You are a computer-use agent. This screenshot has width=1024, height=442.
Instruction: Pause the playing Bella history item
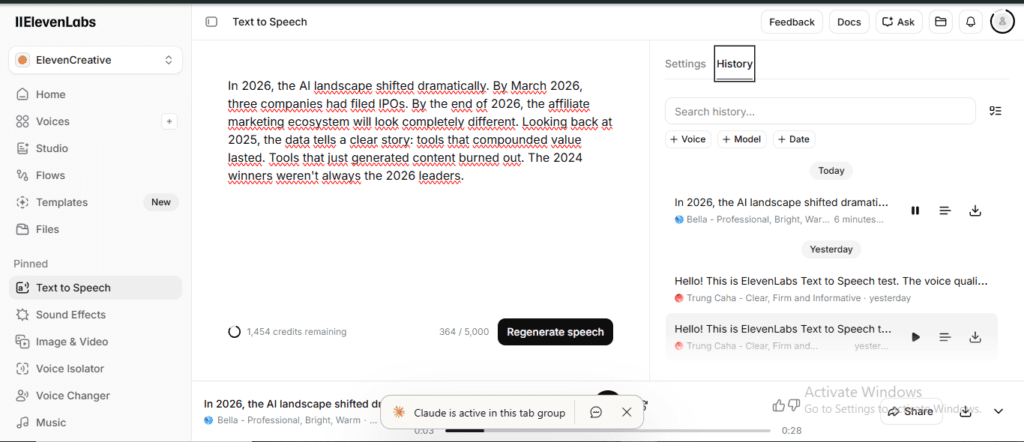(x=916, y=210)
